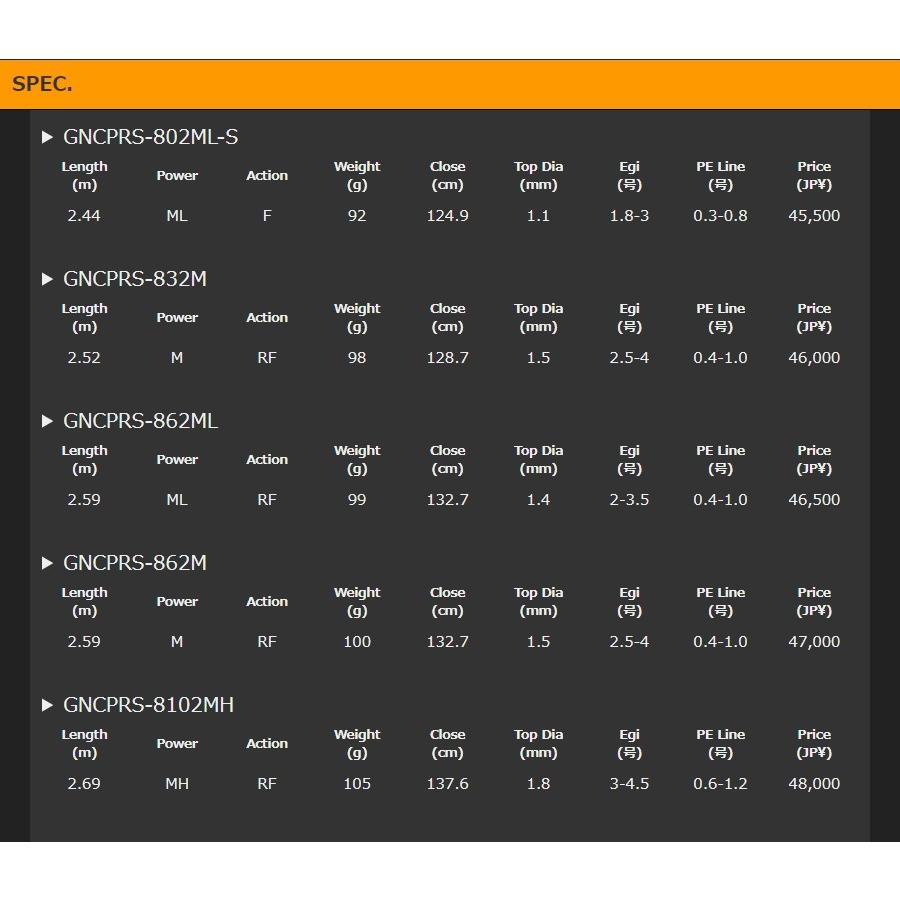Open the GNCPRS-802ML-S model title
The height and width of the screenshot is (900, 900).
(150, 138)
